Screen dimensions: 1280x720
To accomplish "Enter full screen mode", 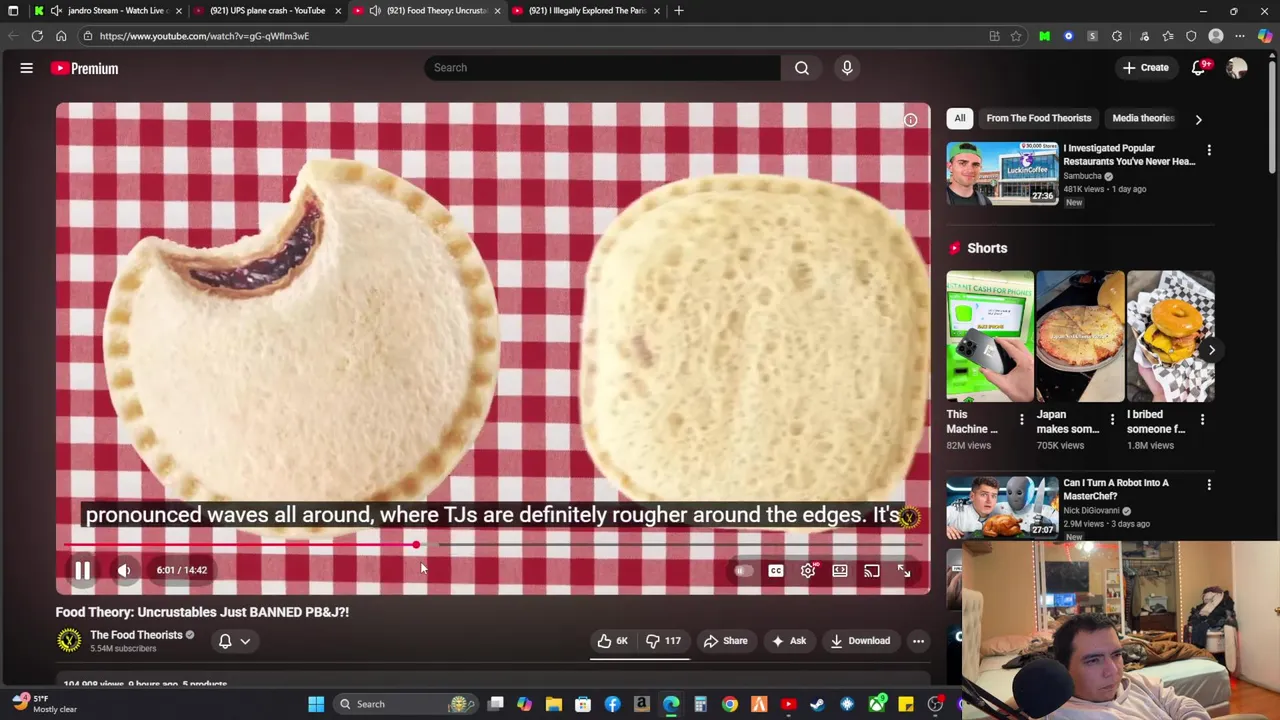I will coord(904,570).
